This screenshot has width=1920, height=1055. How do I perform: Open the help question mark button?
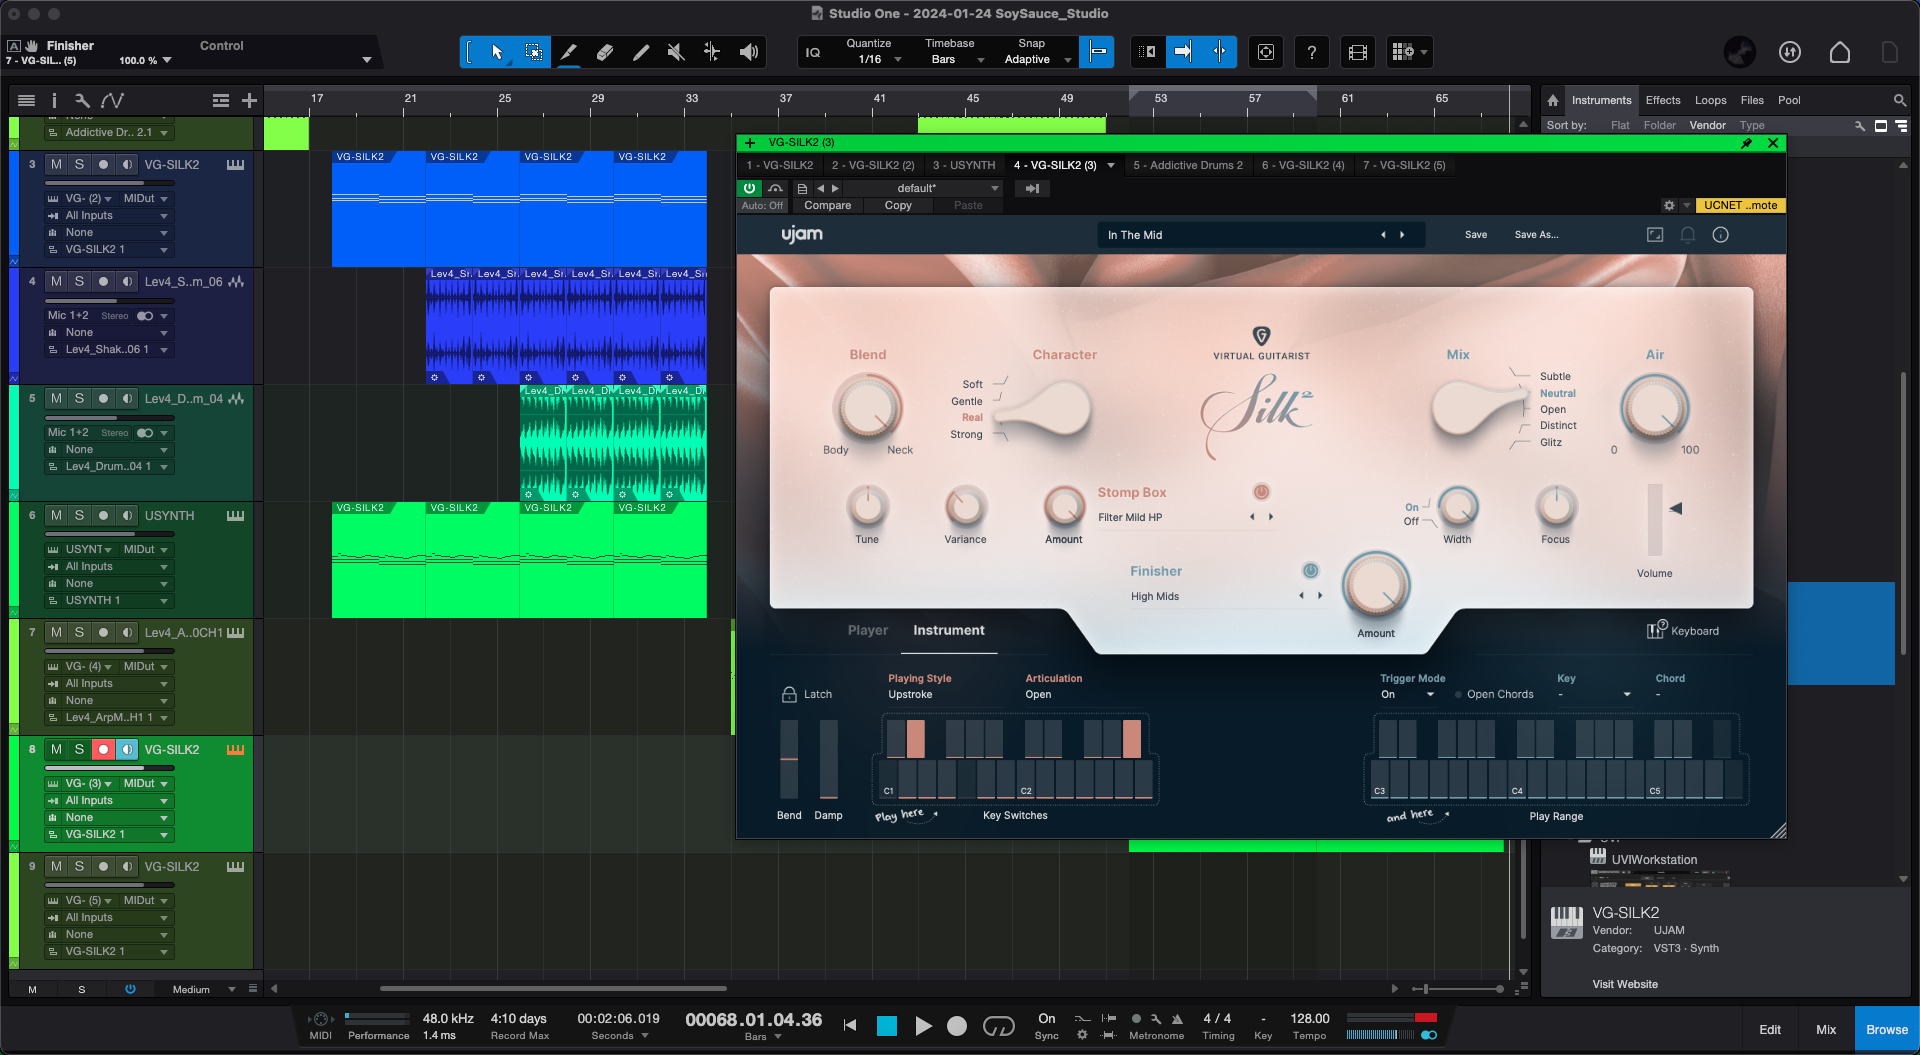pyautogui.click(x=1311, y=52)
